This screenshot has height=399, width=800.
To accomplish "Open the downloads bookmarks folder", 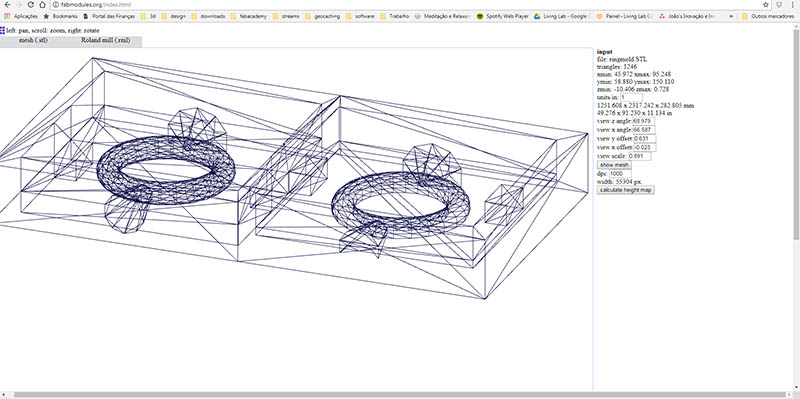I will click(208, 16).
